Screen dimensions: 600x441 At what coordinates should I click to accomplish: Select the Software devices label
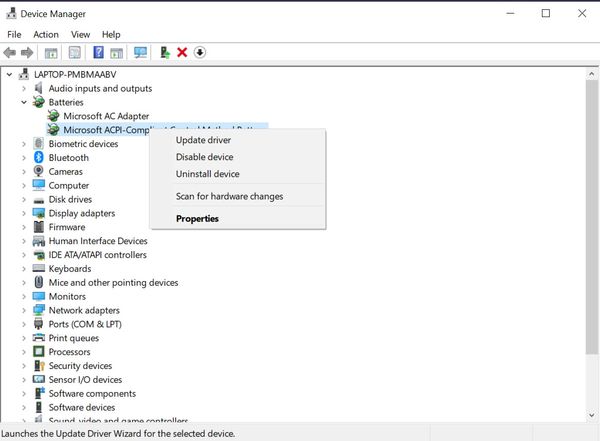(82, 407)
